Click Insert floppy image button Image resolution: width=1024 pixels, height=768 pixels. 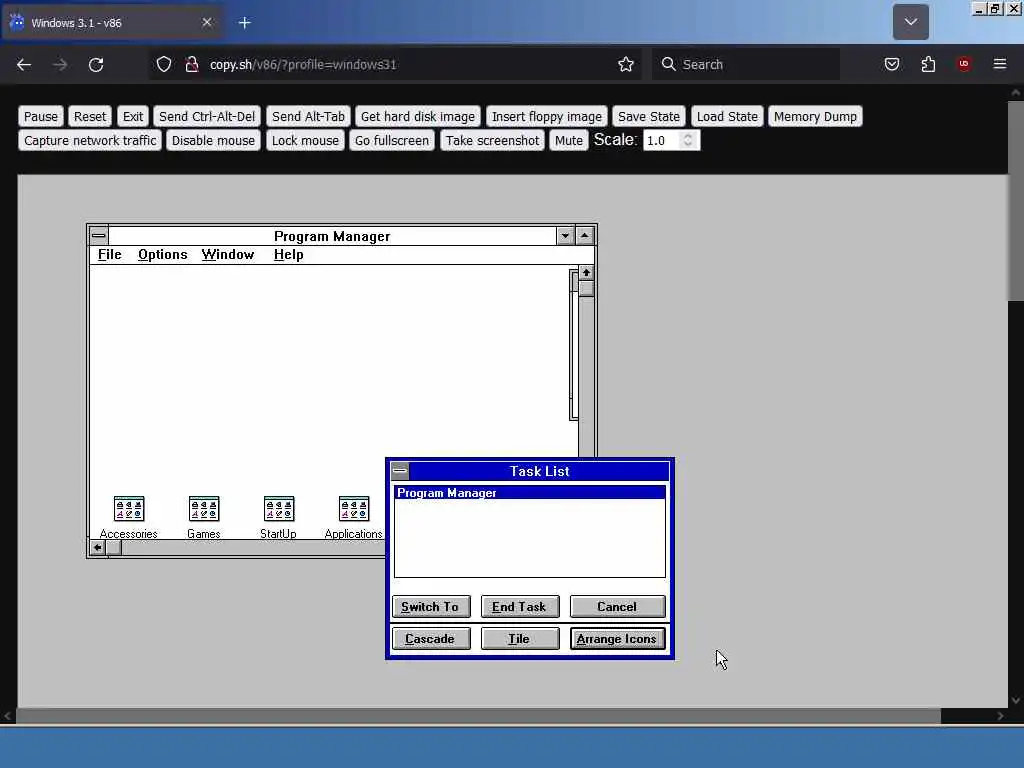[547, 116]
